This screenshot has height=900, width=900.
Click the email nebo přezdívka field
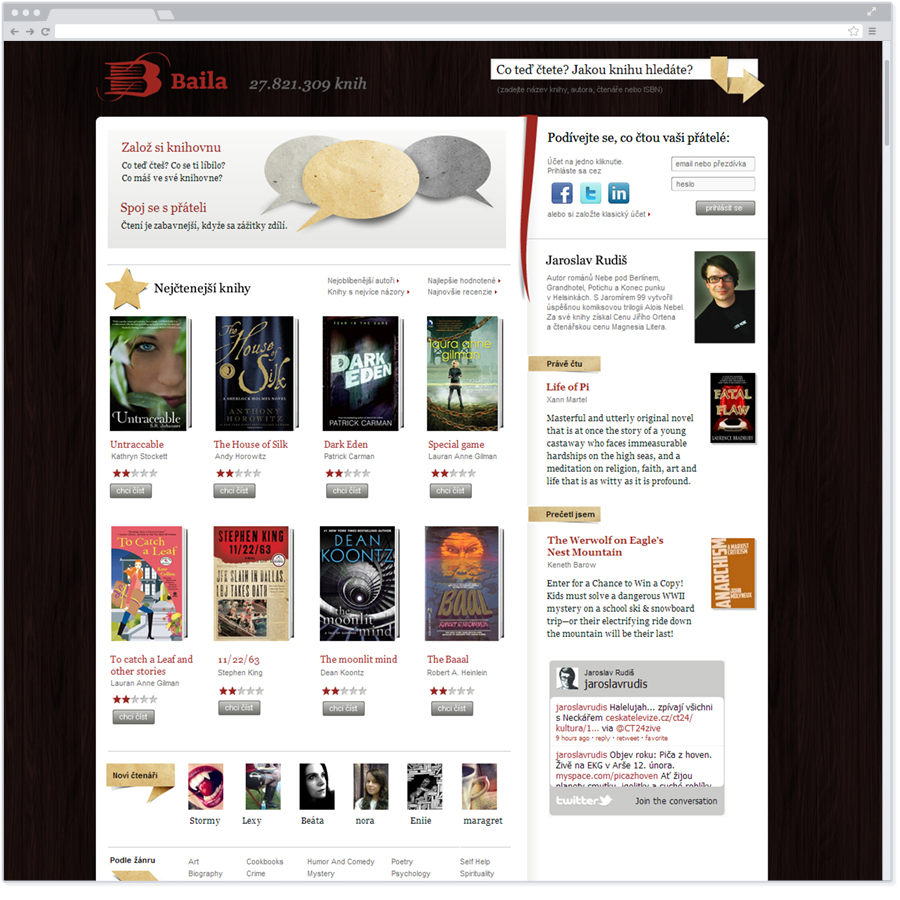(713, 164)
